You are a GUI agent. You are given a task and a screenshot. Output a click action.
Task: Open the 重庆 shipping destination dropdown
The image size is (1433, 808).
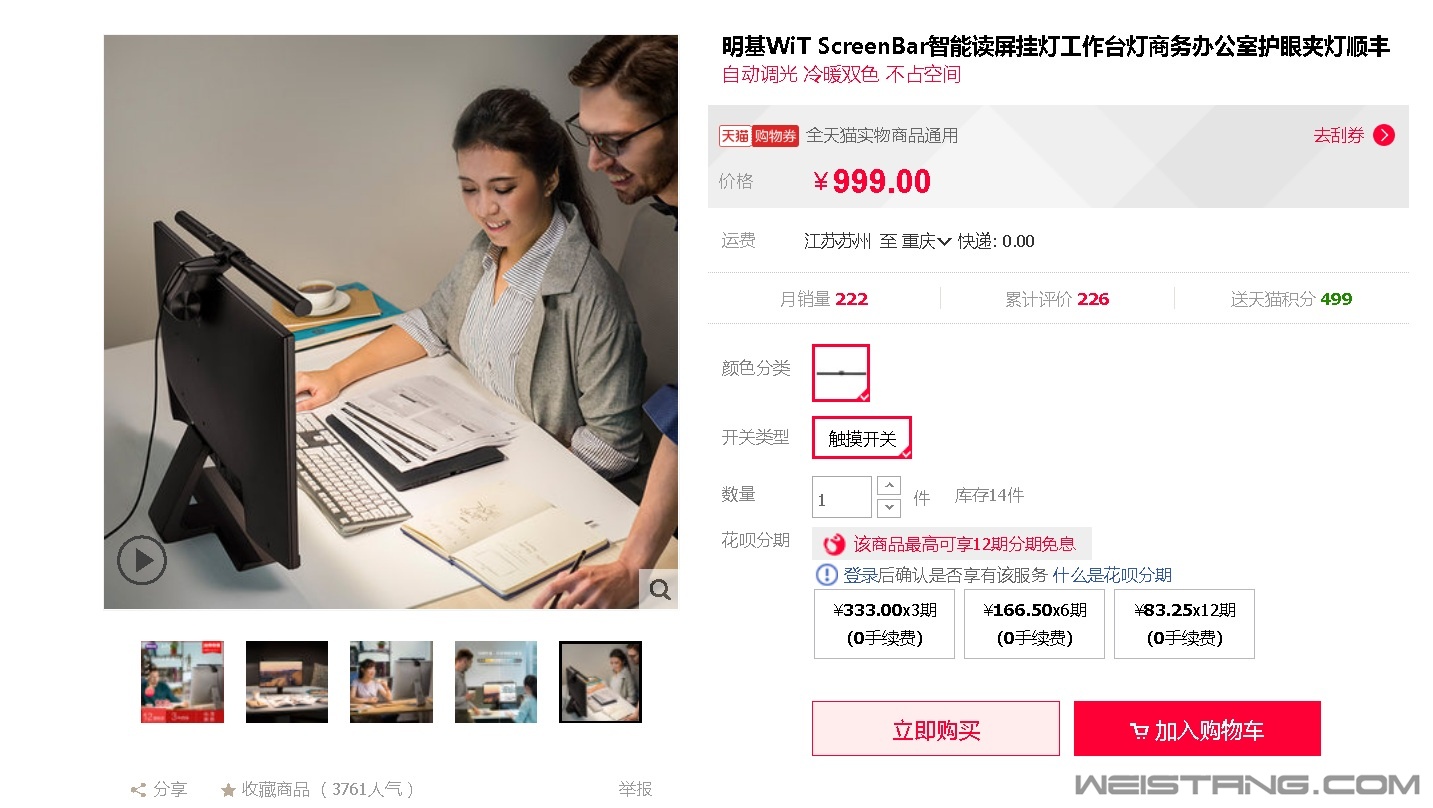(x=926, y=241)
